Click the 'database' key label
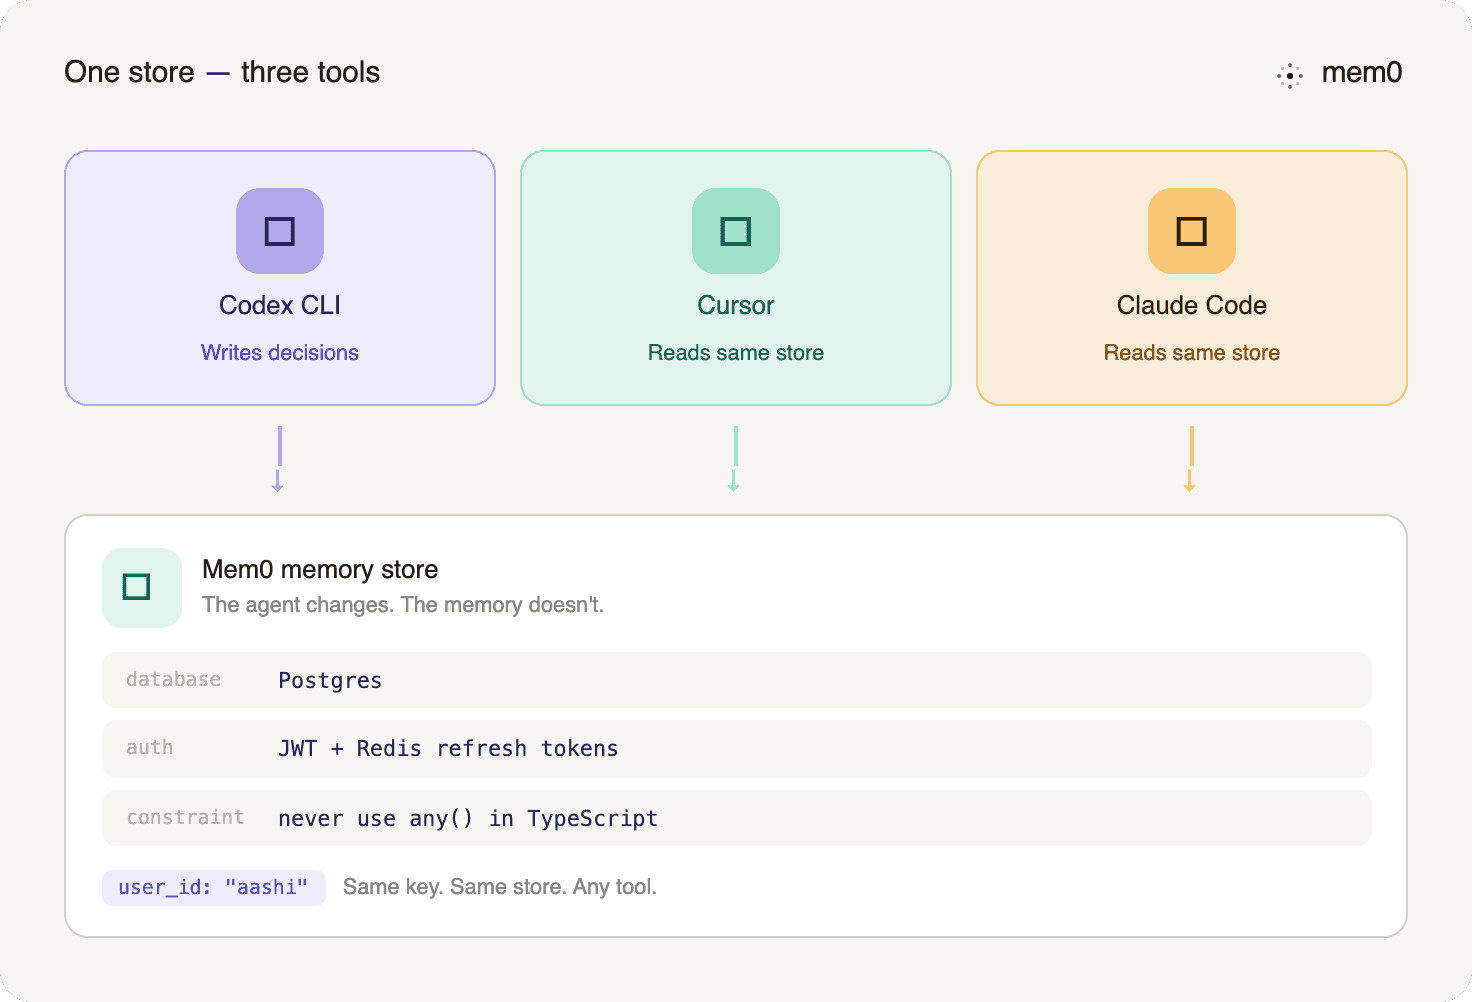 173,680
